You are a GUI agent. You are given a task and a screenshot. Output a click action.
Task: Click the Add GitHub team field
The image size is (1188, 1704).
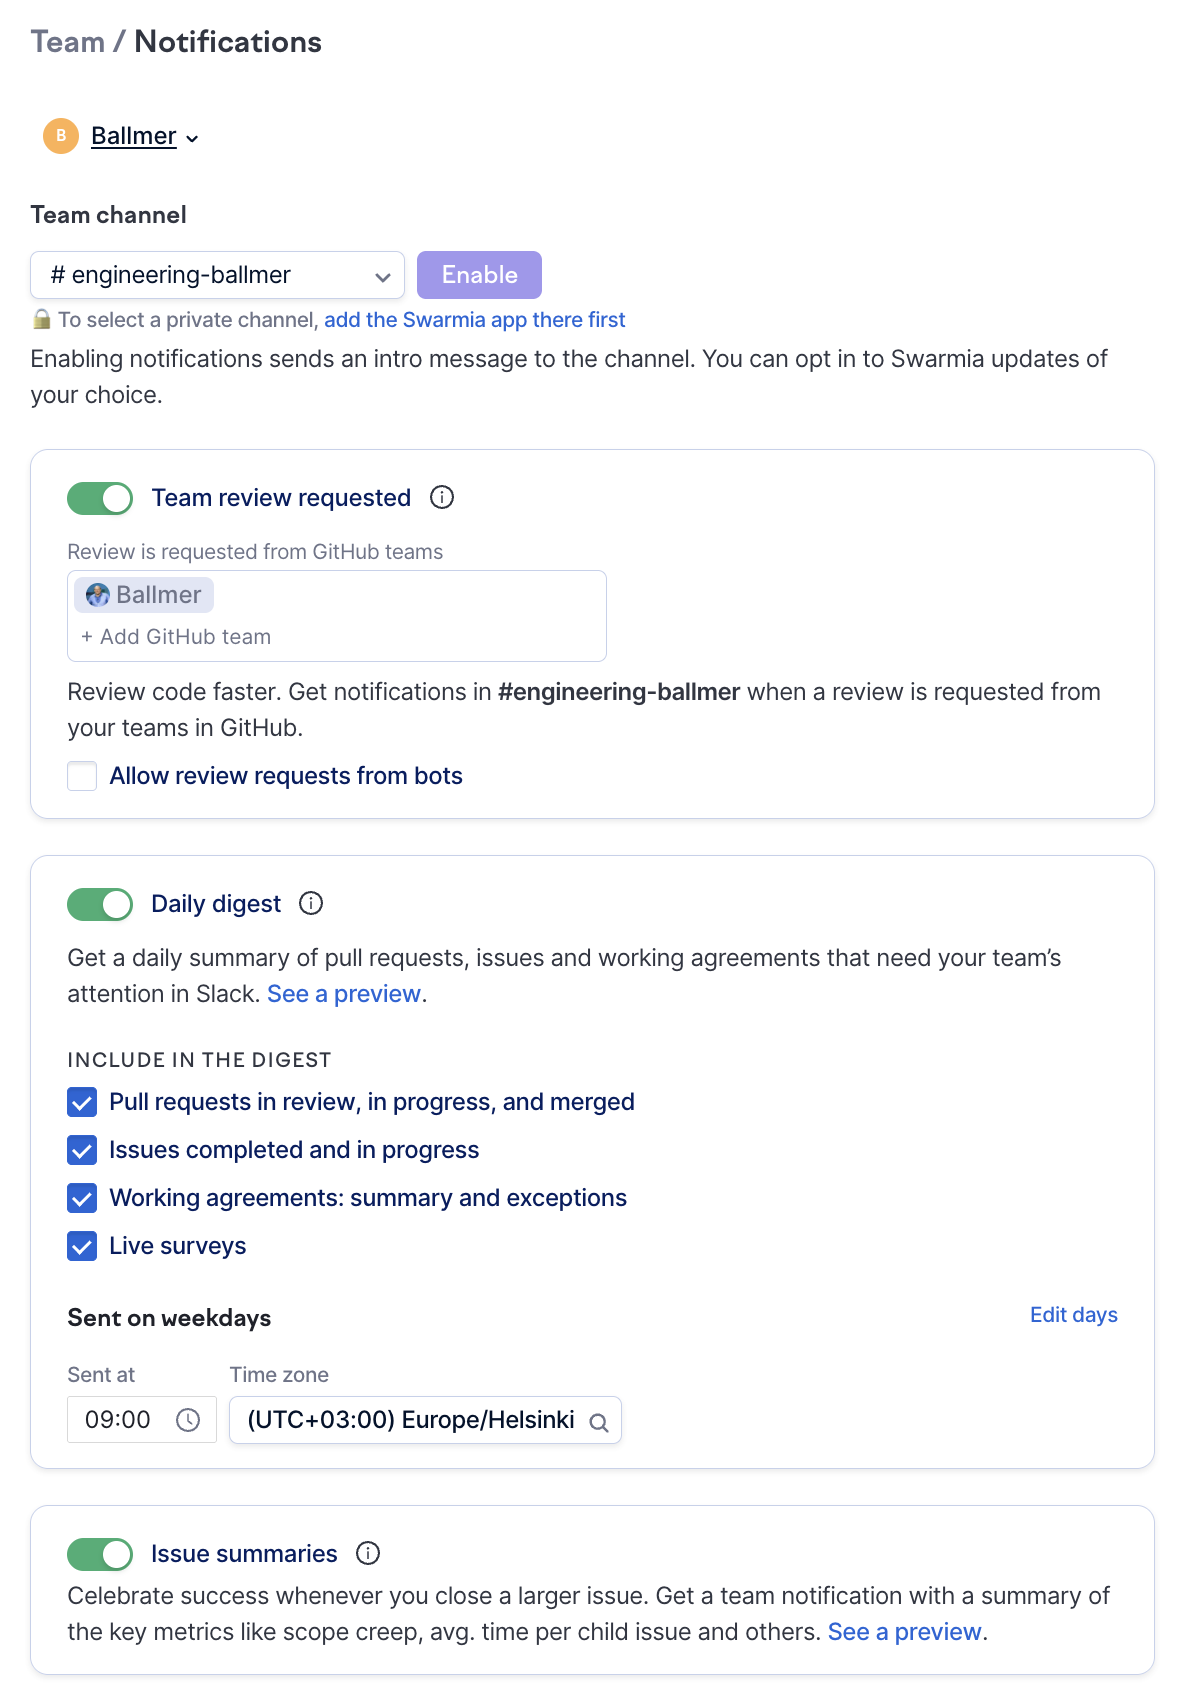(x=186, y=637)
